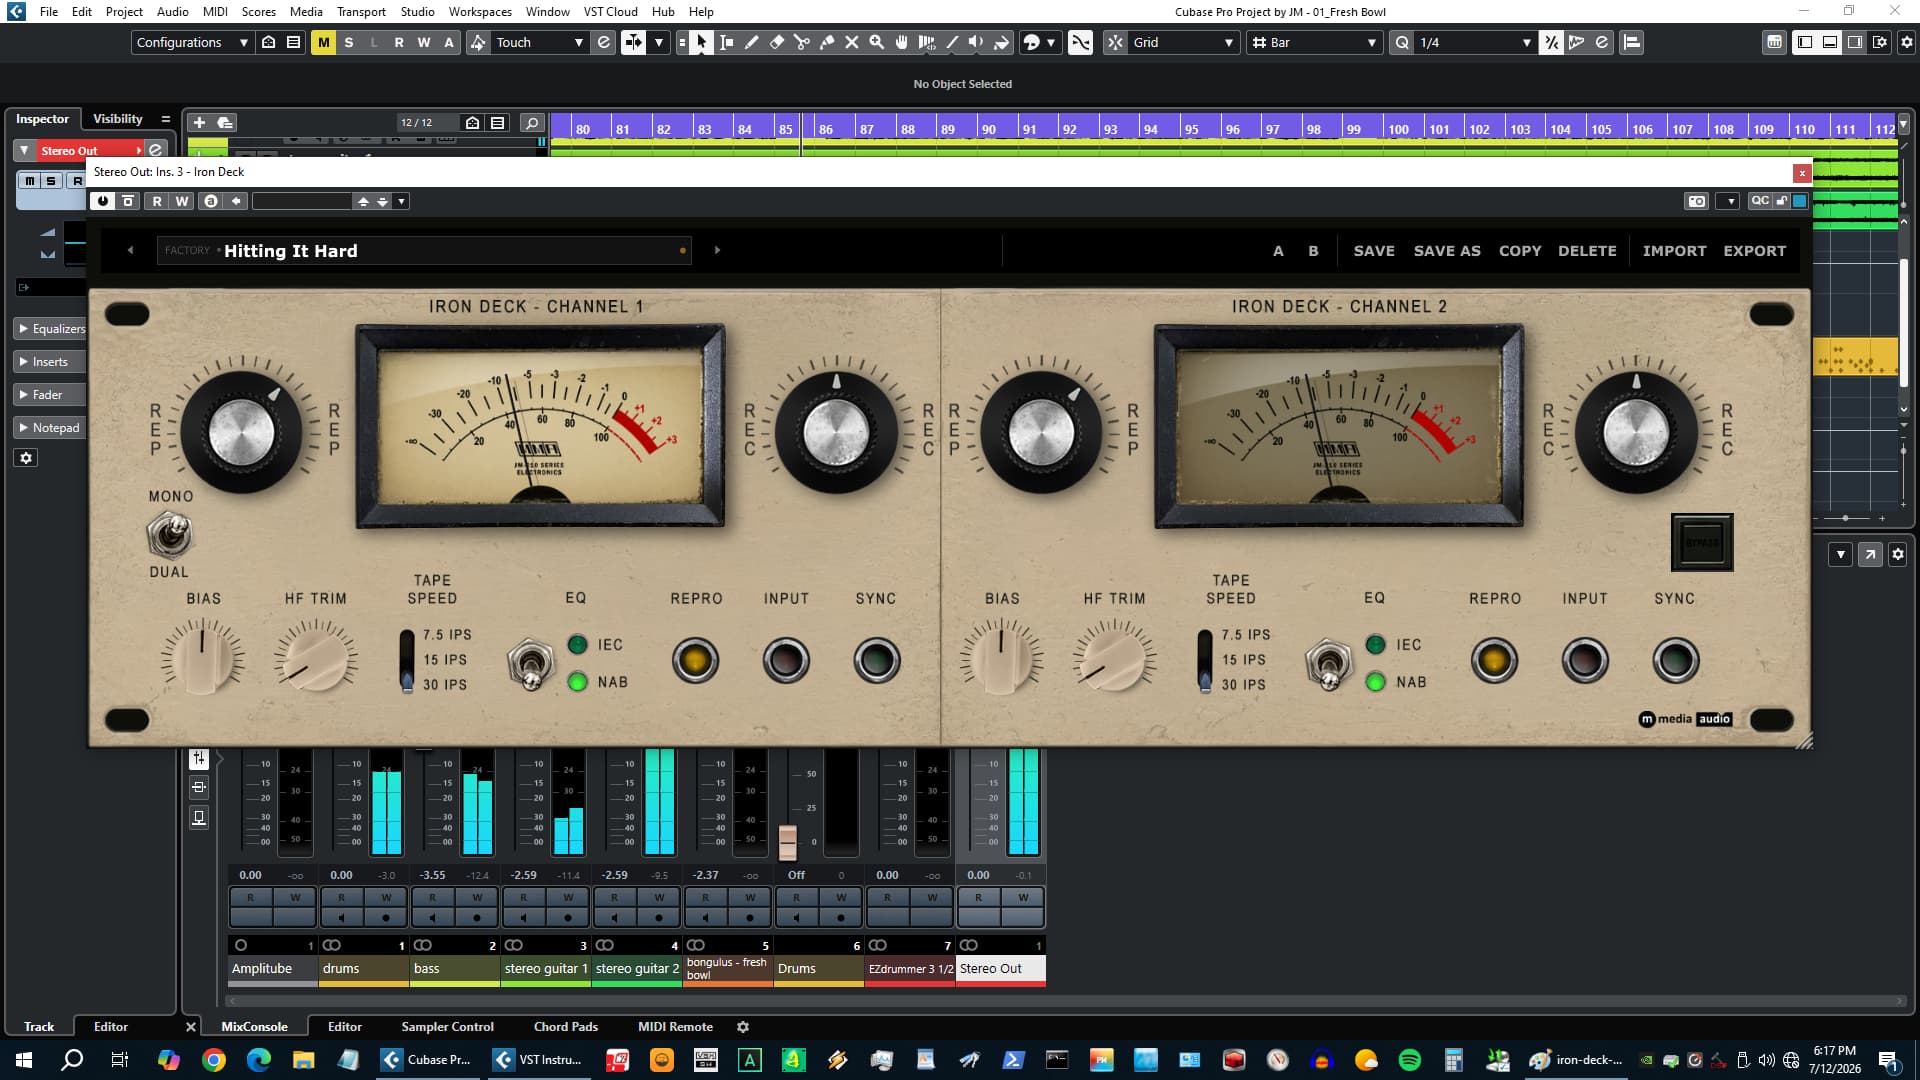Viewport: 1920px width, 1080px height.
Task: Click EXPORT in preset bar
Action: coord(1754,251)
